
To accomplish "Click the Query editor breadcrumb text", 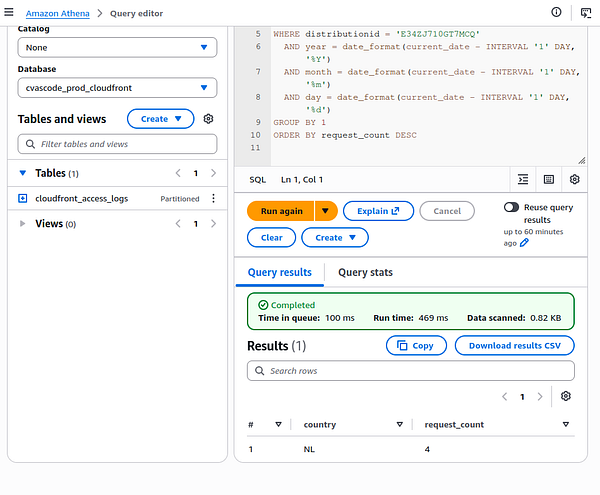I will click(x=136, y=13).
